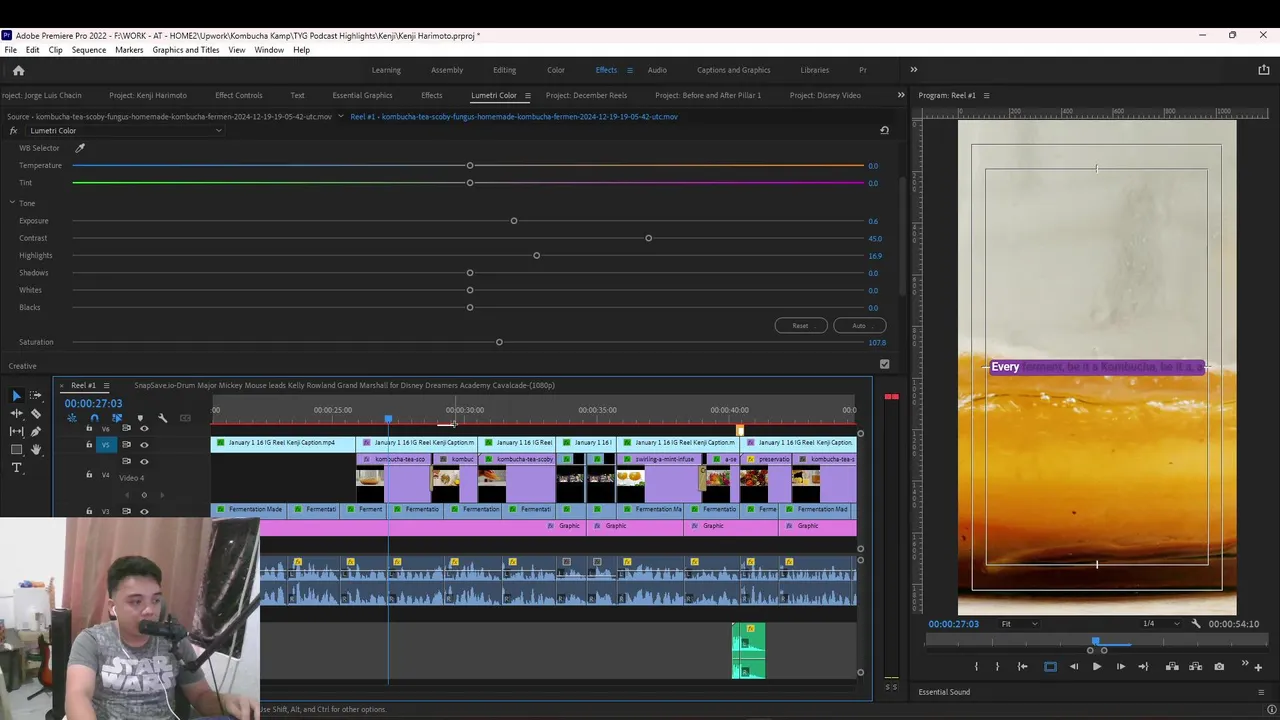1280x720 pixels.
Task: Toggle safe margins in Program monitor
Action: tap(1050, 667)
